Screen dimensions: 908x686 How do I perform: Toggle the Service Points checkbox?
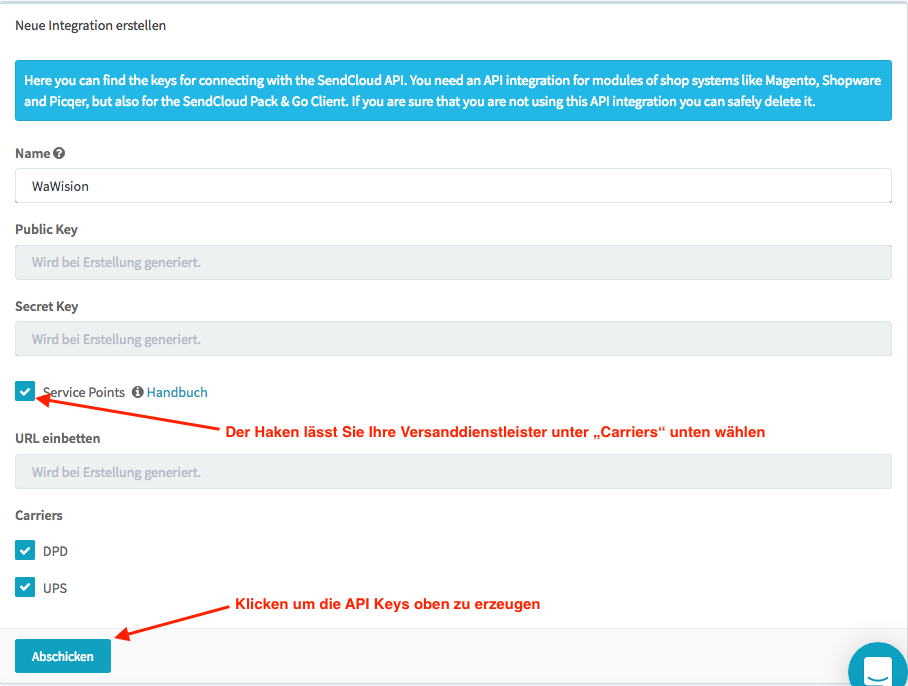tap(26, 392)
